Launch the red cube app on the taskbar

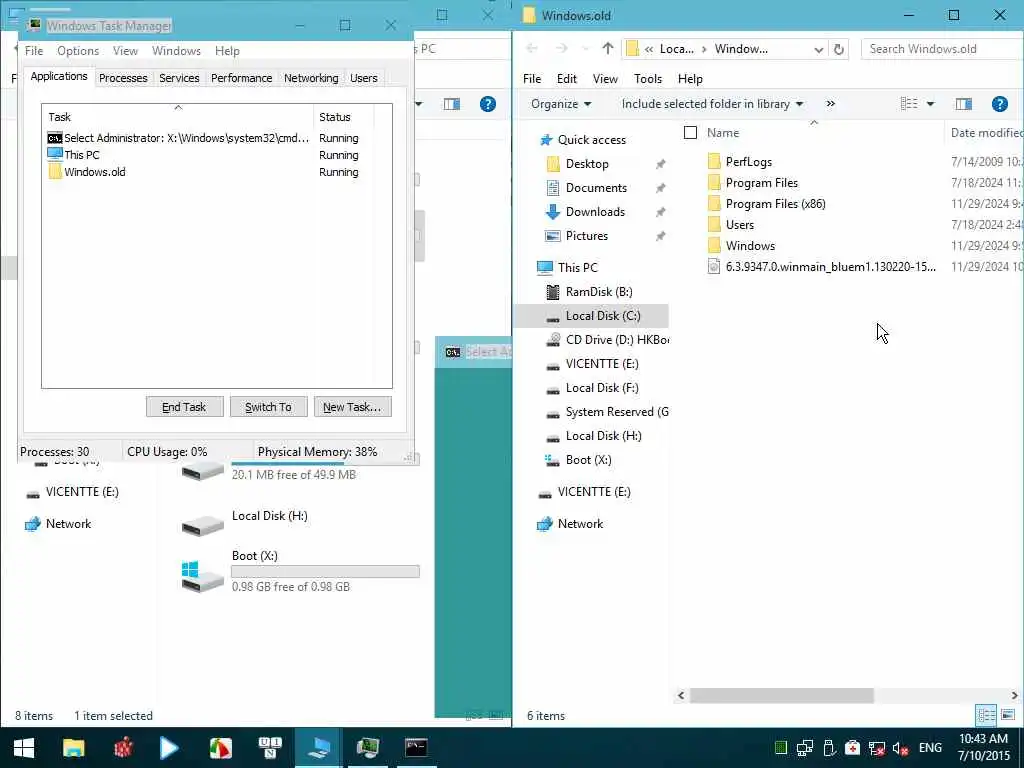pyautogui.click(x=123, y=748)
